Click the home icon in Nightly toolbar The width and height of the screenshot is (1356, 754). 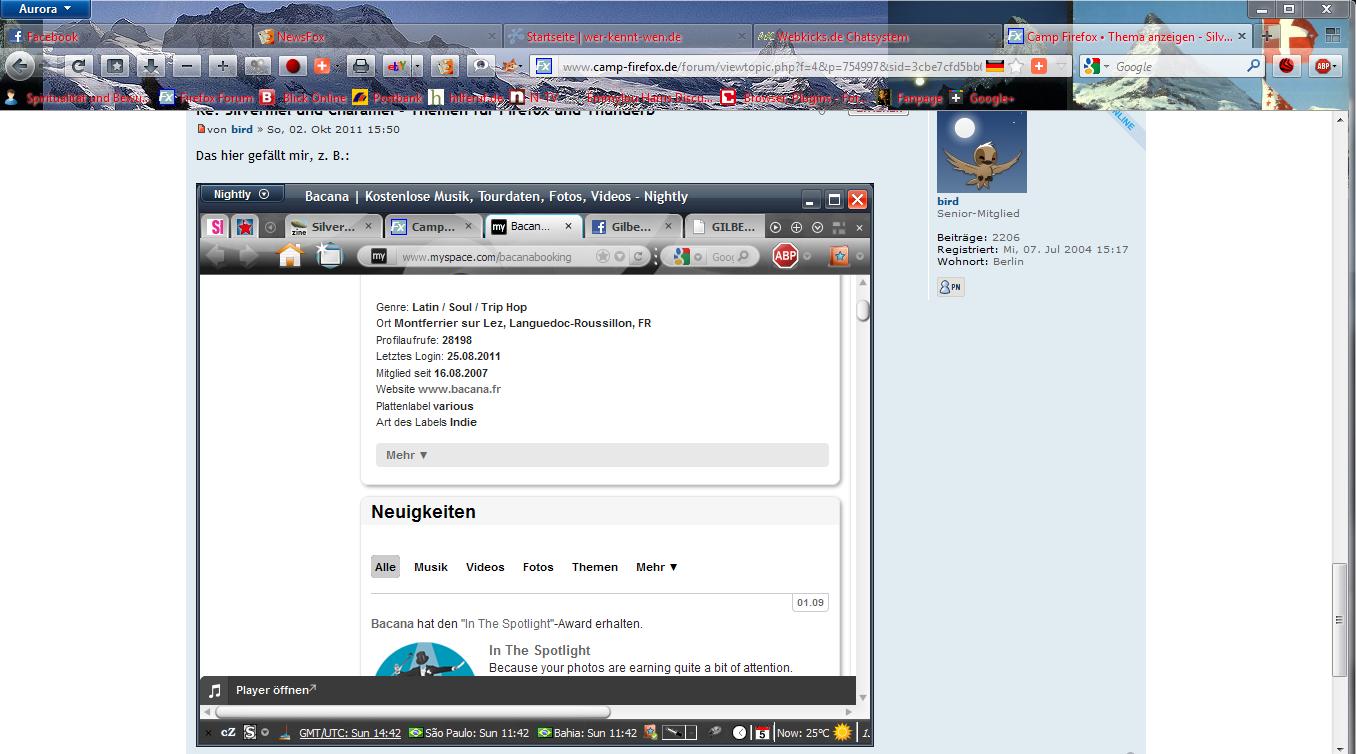[x=290, y=256]
